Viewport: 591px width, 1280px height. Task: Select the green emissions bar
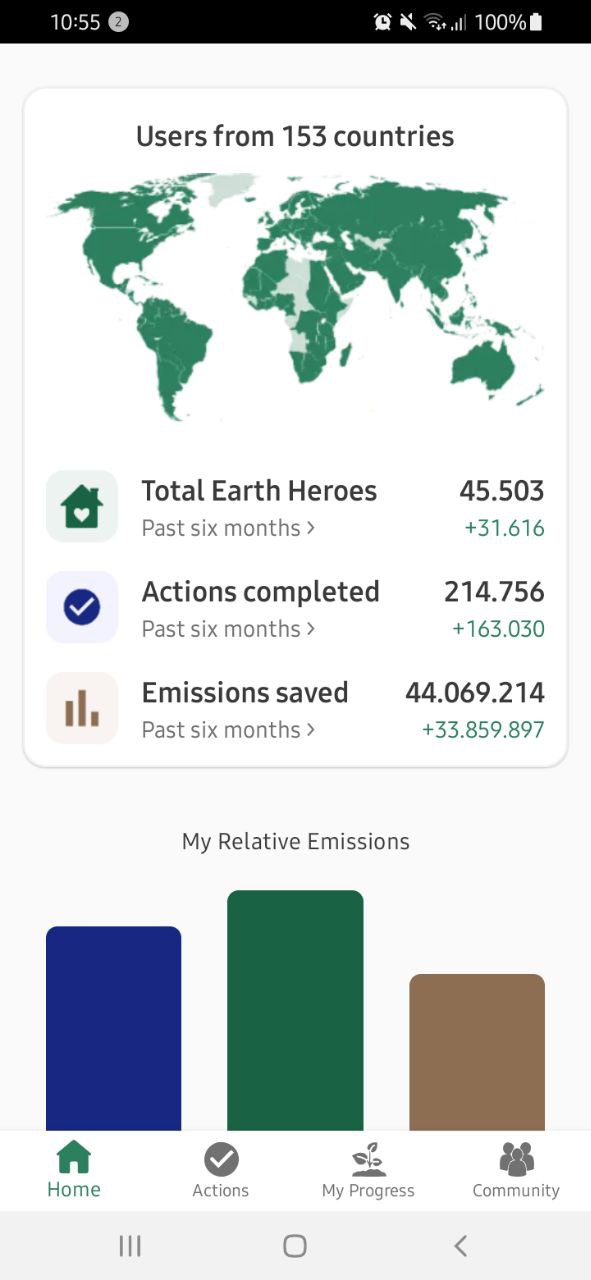pyautogui.click(x=295, y=1010)
